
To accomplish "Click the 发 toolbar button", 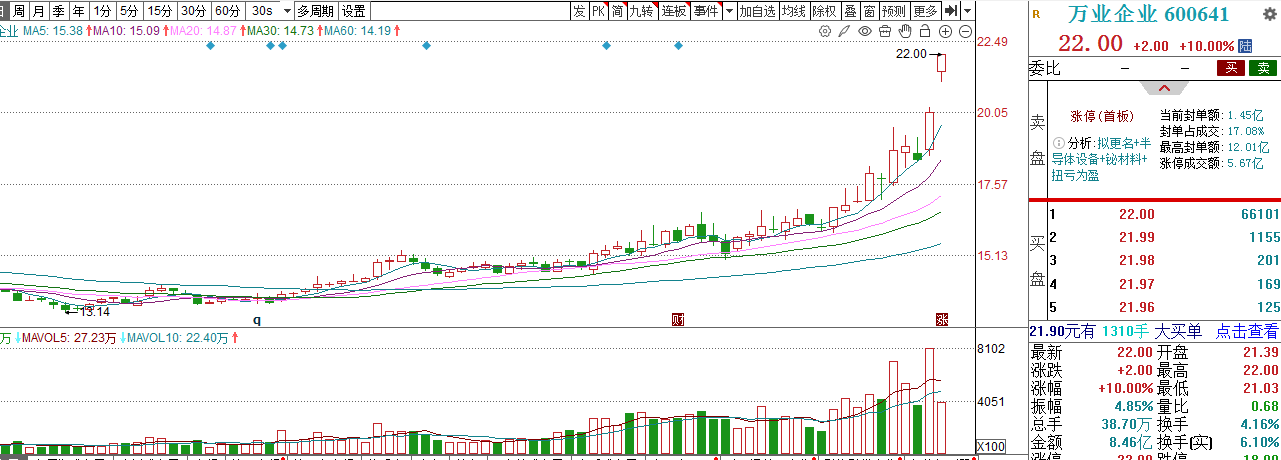I will click(x=579, y=11).
